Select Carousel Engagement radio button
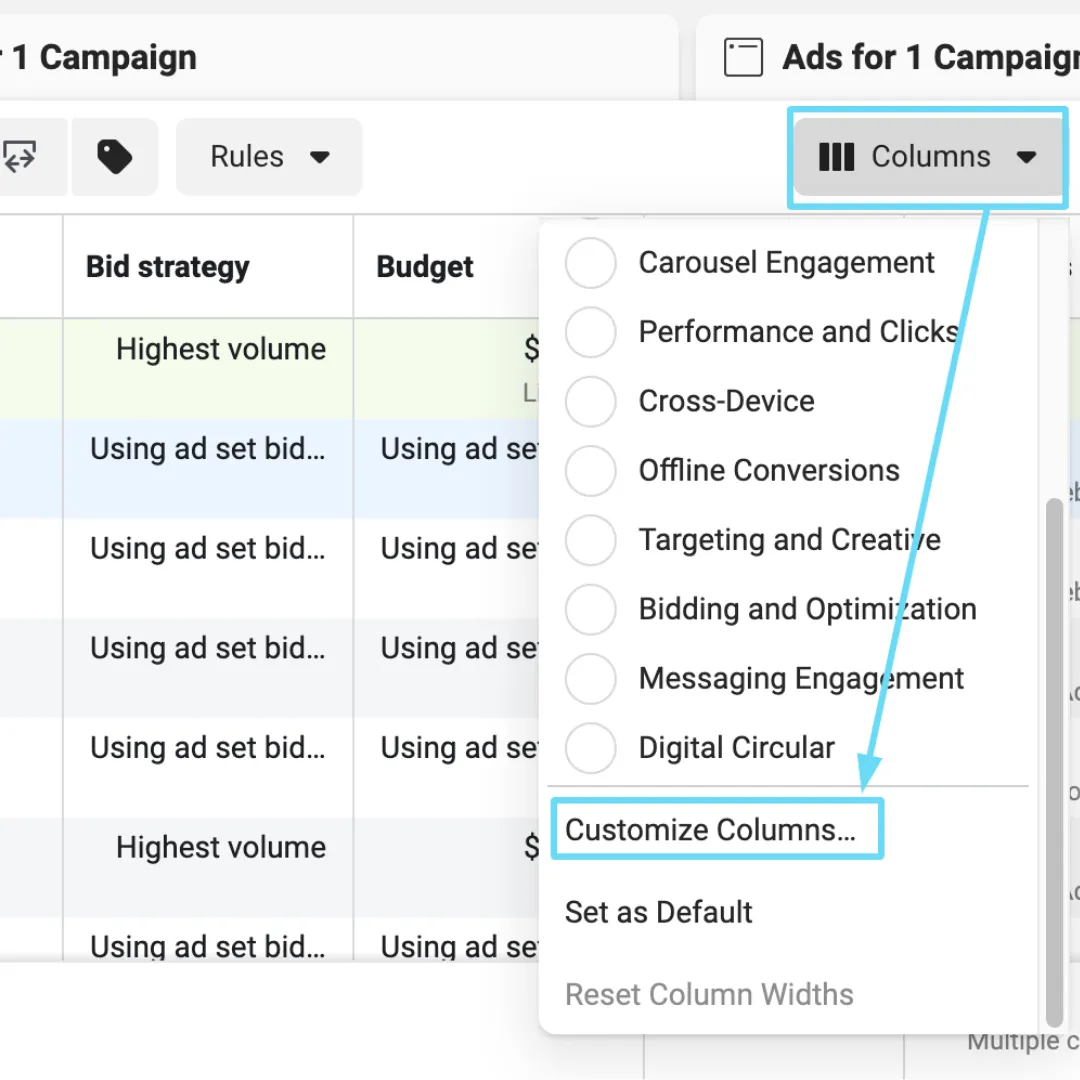The image size is (1080, 1080). coord(591,263)
